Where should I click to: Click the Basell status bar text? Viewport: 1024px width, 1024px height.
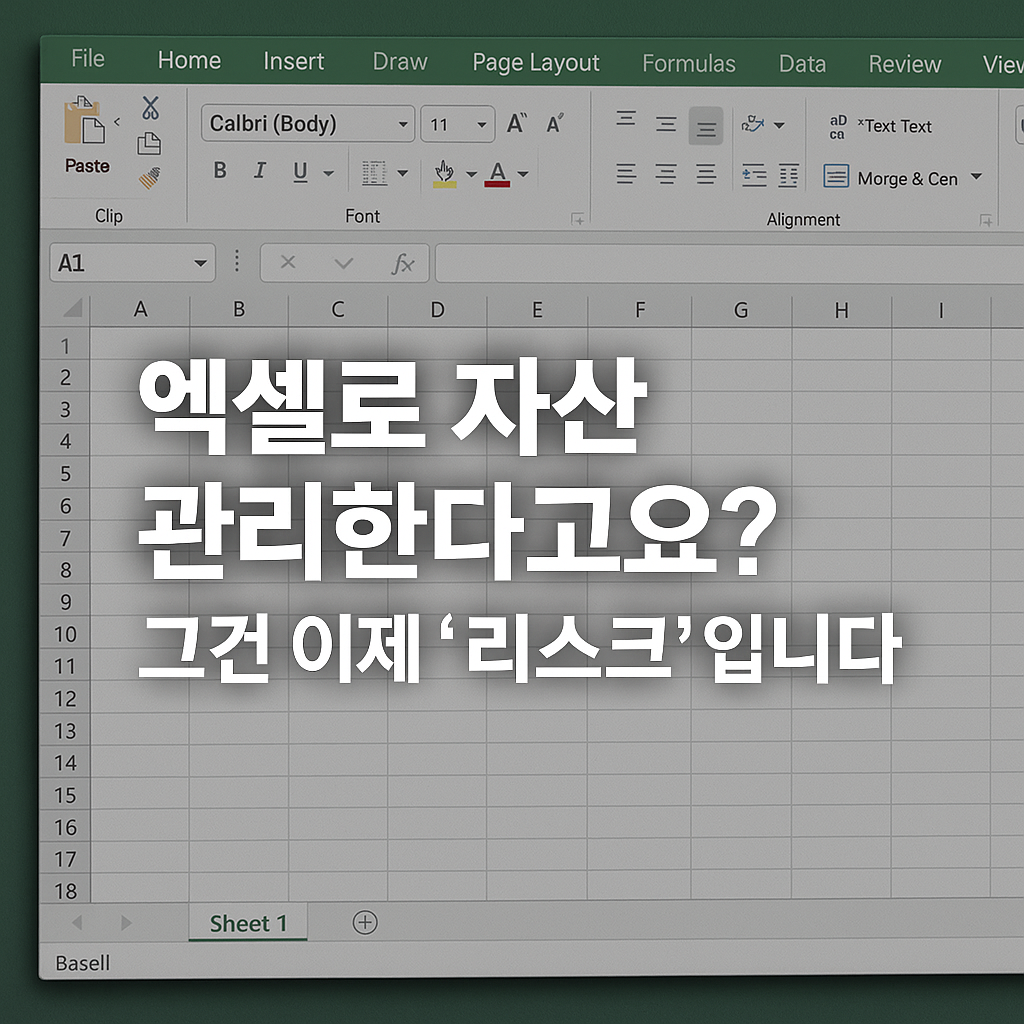(82, 963)
